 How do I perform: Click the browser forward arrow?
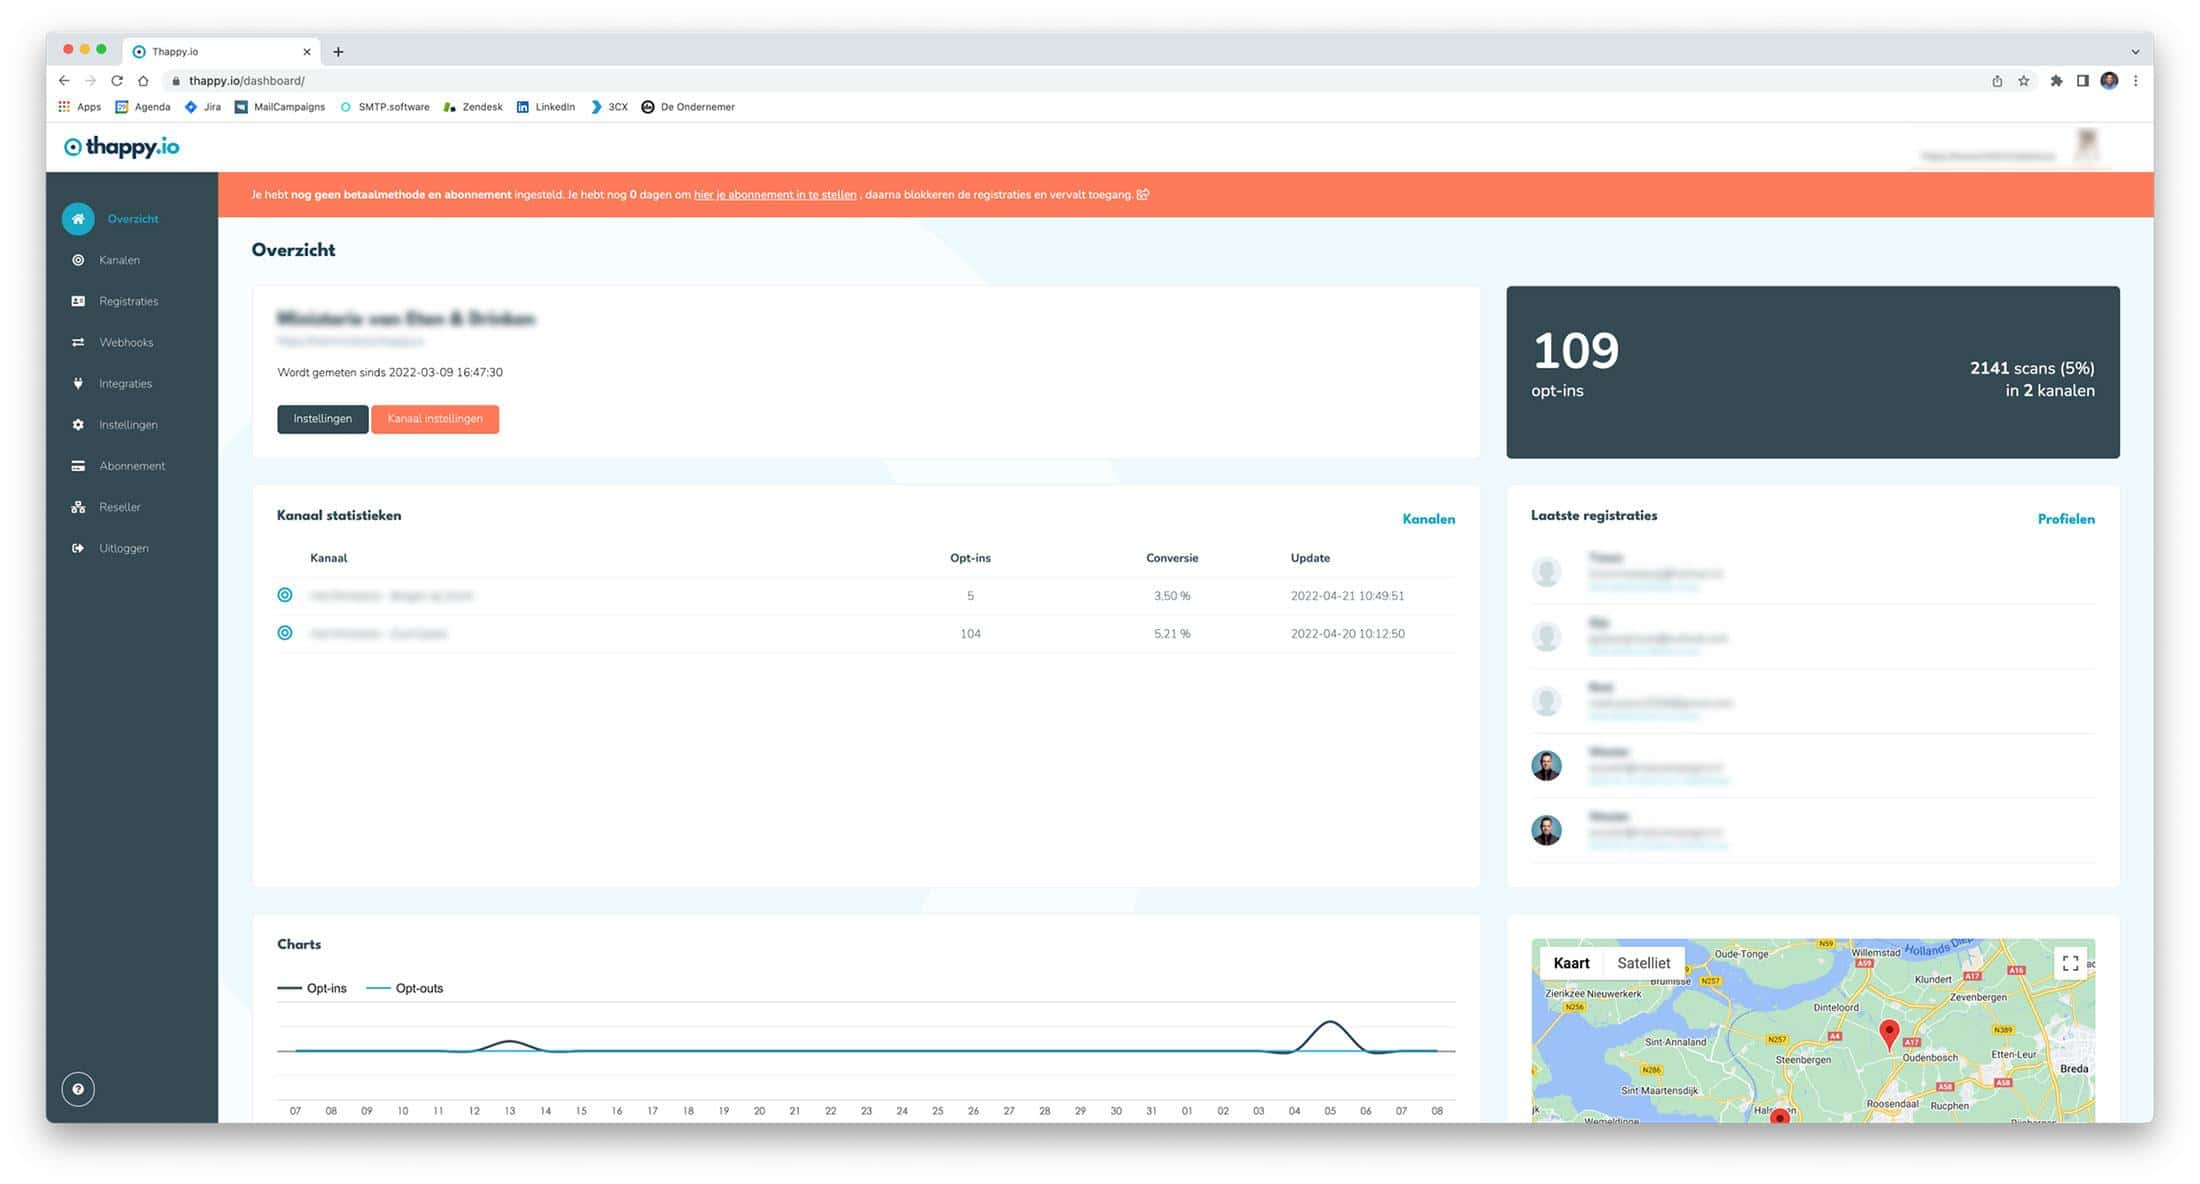90,81
